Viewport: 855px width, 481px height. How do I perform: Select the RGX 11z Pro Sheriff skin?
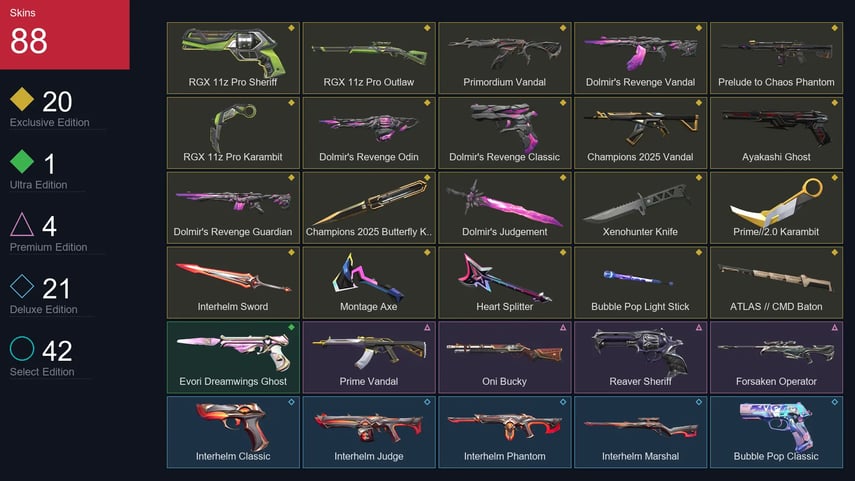point(233,58)
